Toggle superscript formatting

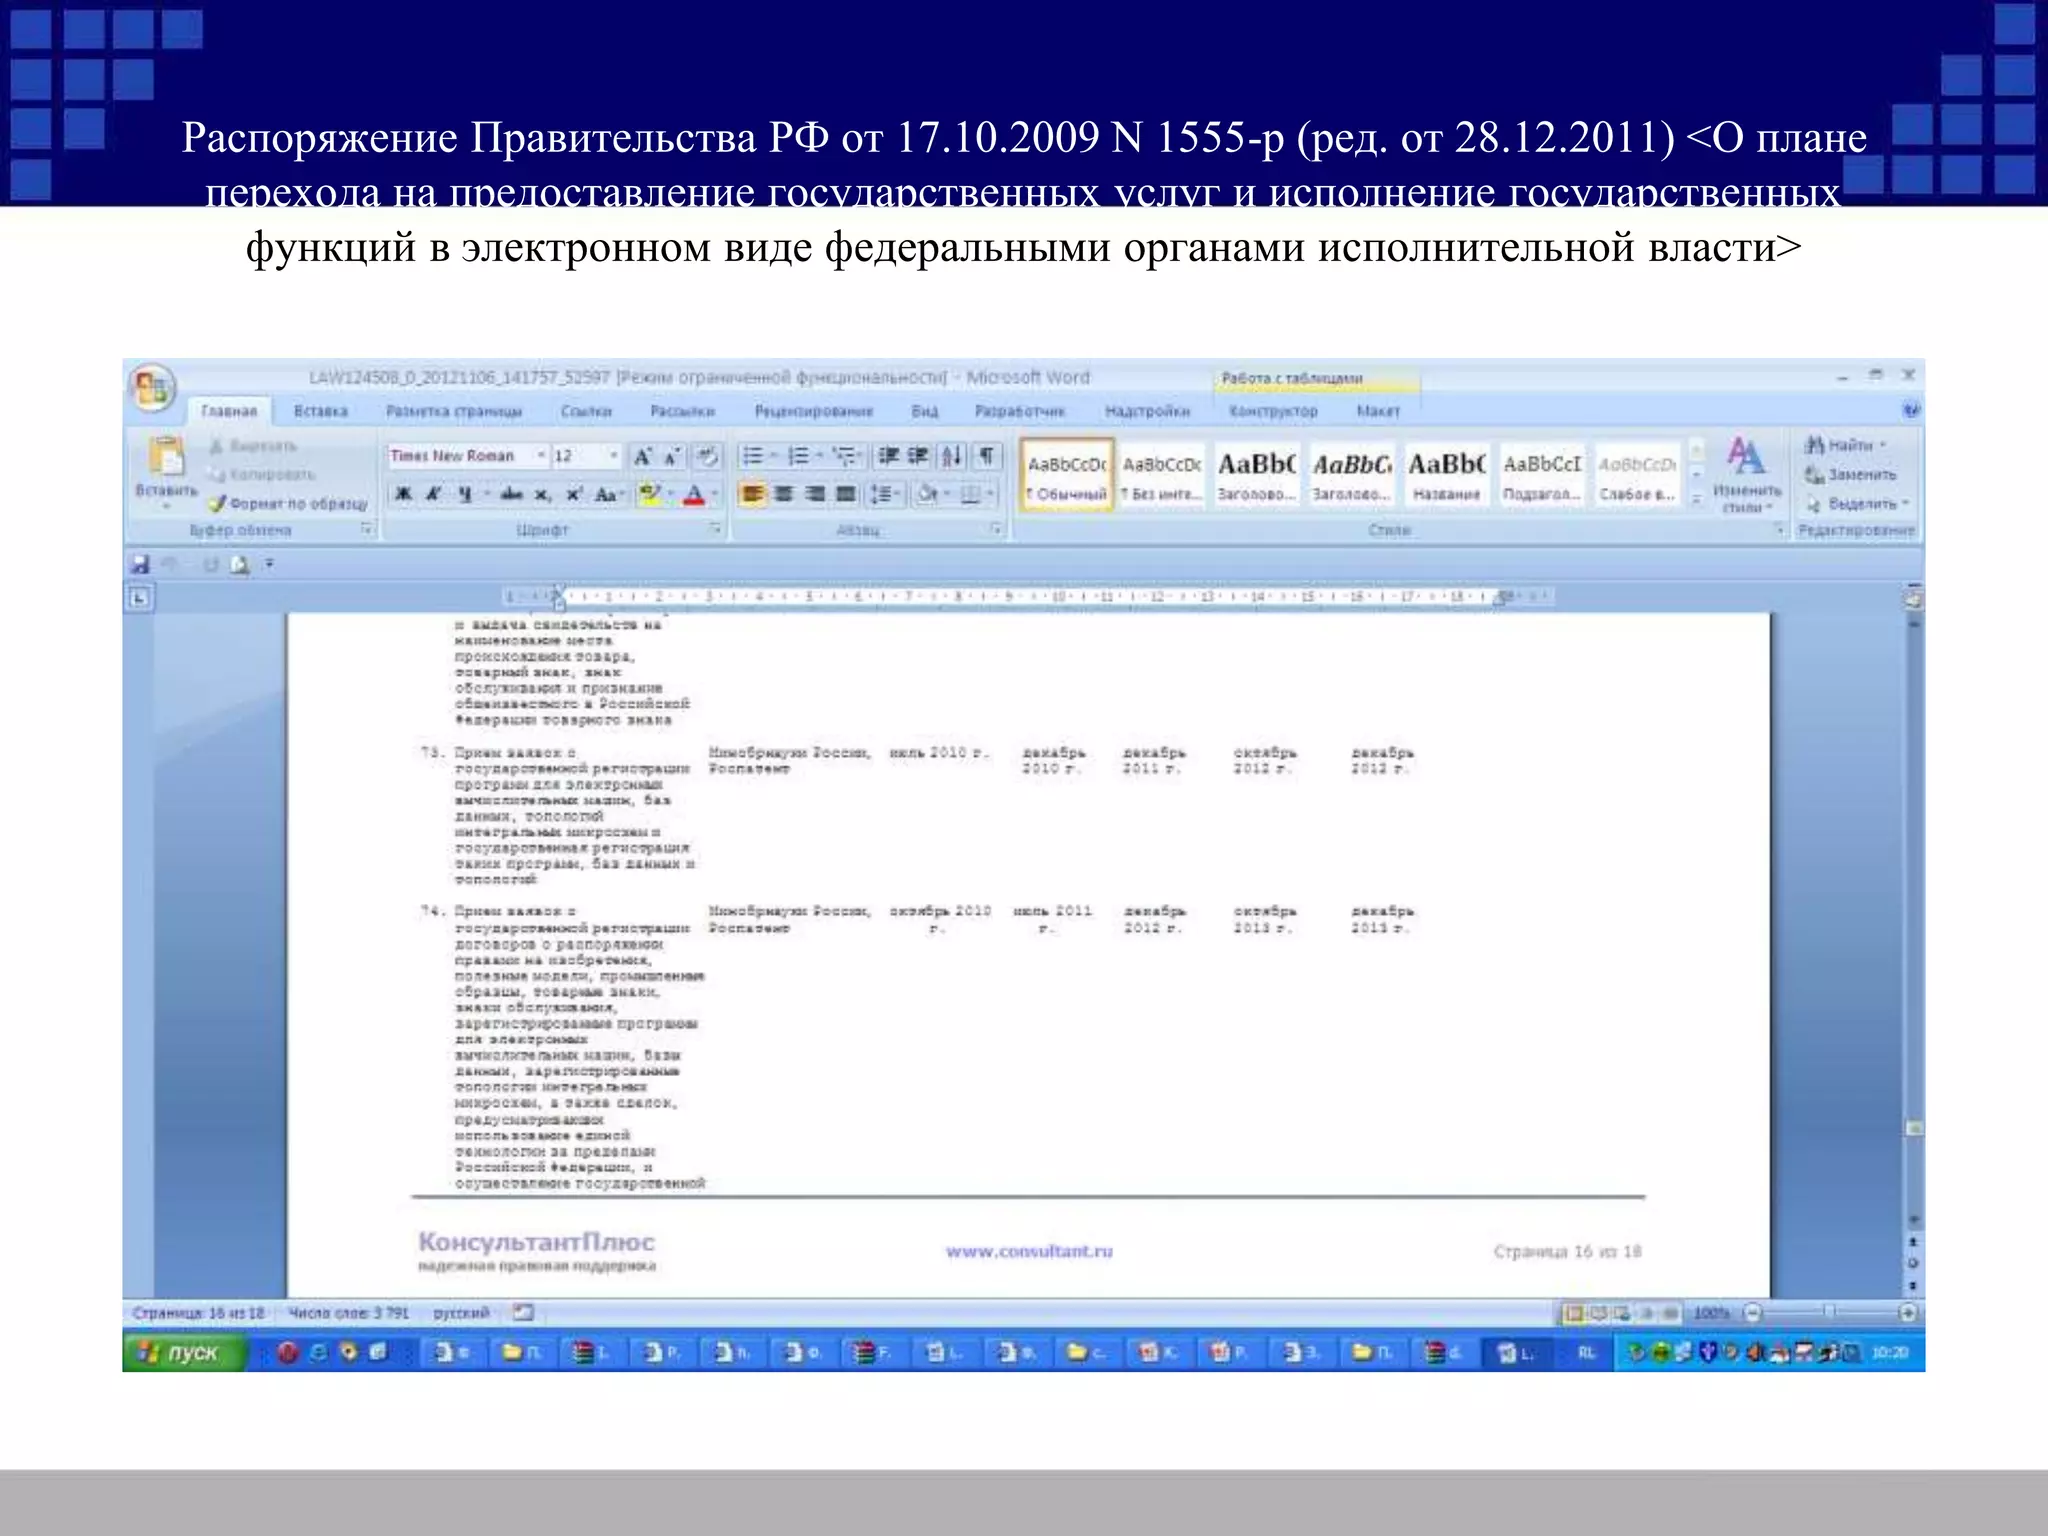click(574, 494)
